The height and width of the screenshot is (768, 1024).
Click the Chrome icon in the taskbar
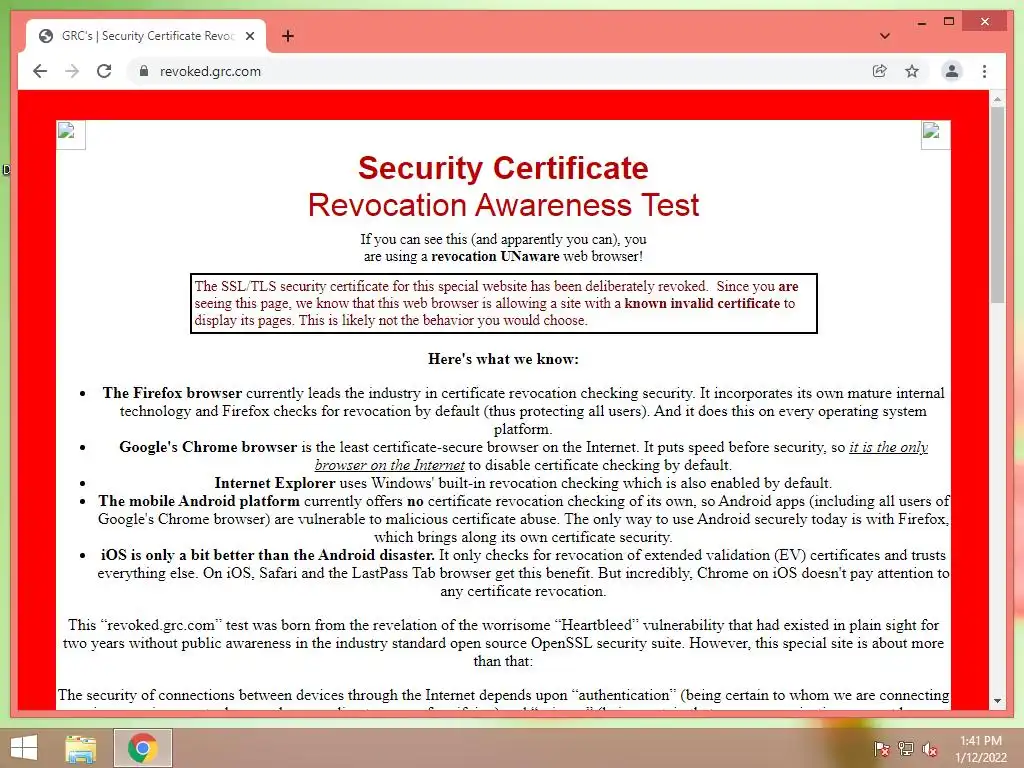click(x=142, y=748)
